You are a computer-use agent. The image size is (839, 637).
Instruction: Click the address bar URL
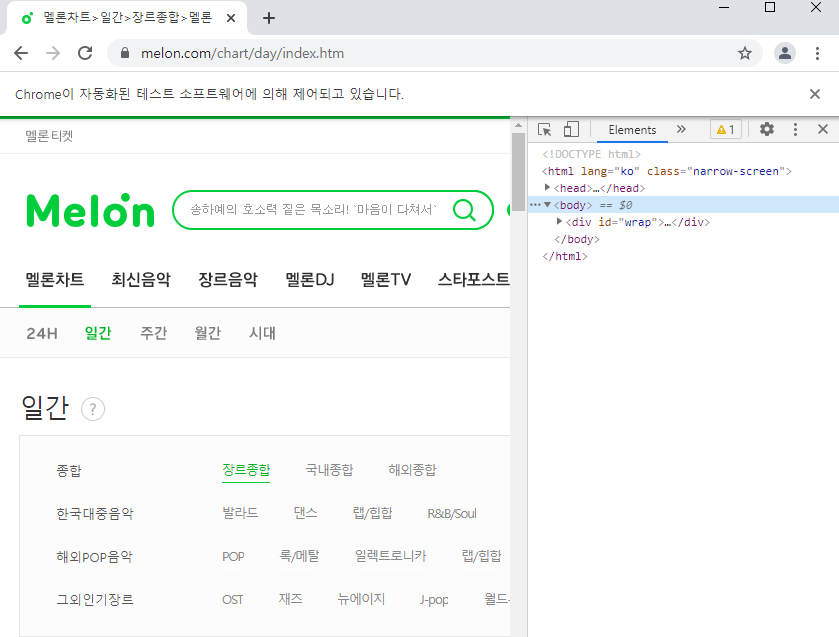242,53
